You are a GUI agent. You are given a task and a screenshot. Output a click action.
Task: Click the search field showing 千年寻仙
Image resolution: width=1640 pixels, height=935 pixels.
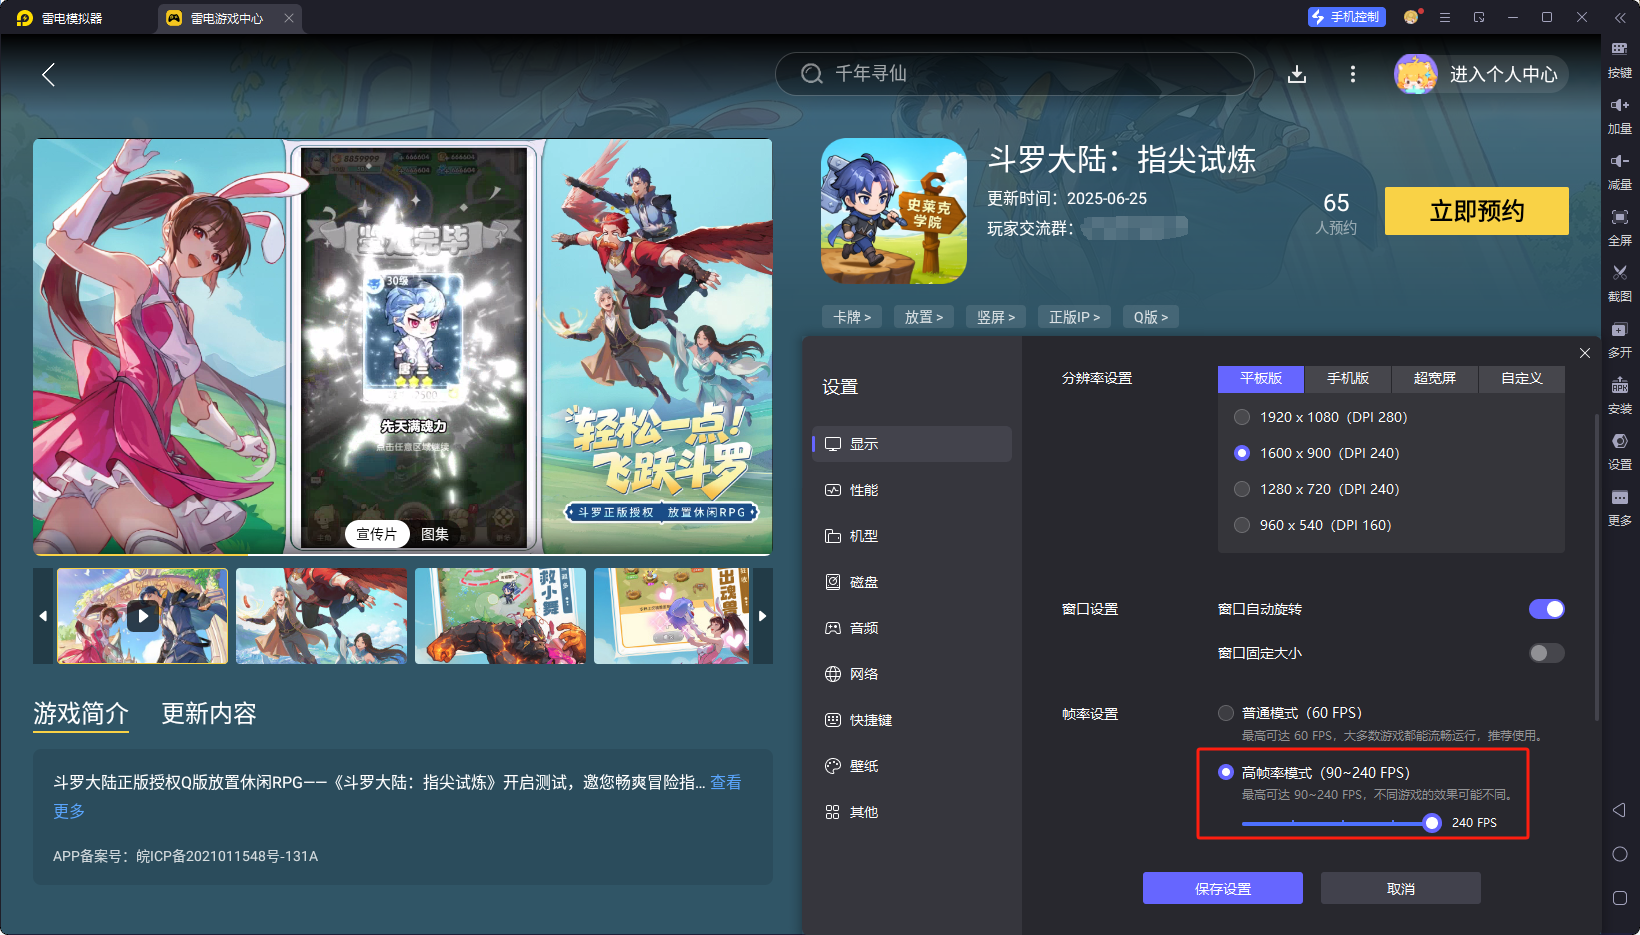(x=1015, y=74)
